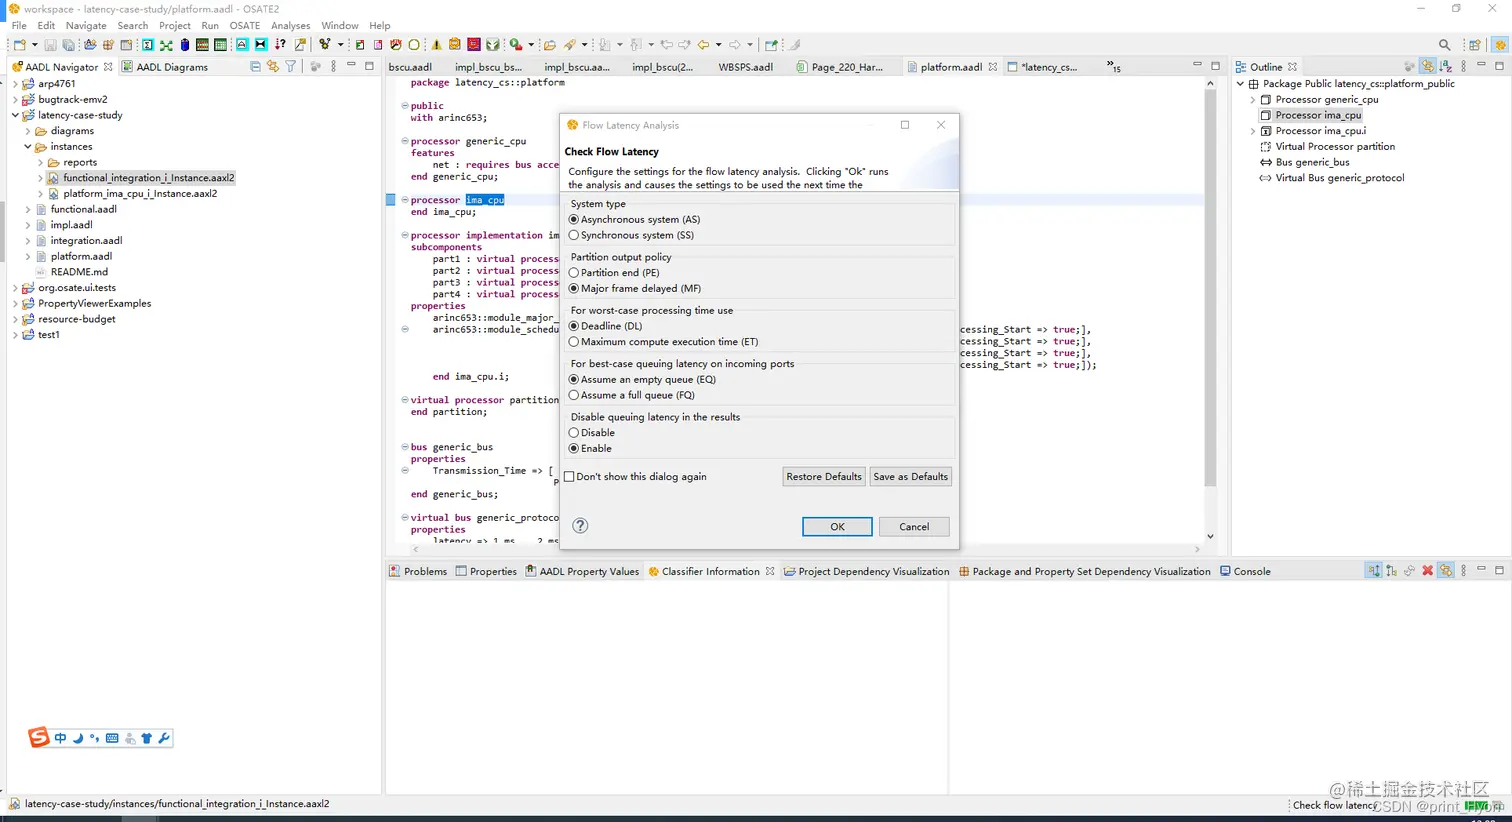Click the Save toolbar icon
The image size is (1512, 822).
click(50, 45)
